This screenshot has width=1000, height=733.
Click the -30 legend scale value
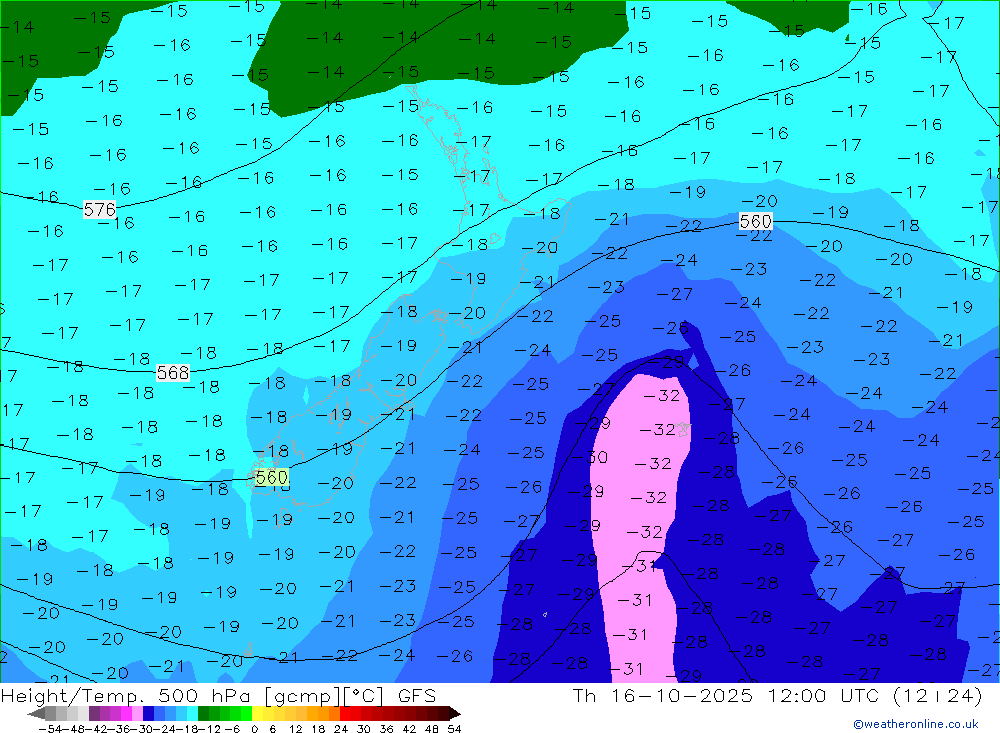pyautogui.click(x=142, y=729)
